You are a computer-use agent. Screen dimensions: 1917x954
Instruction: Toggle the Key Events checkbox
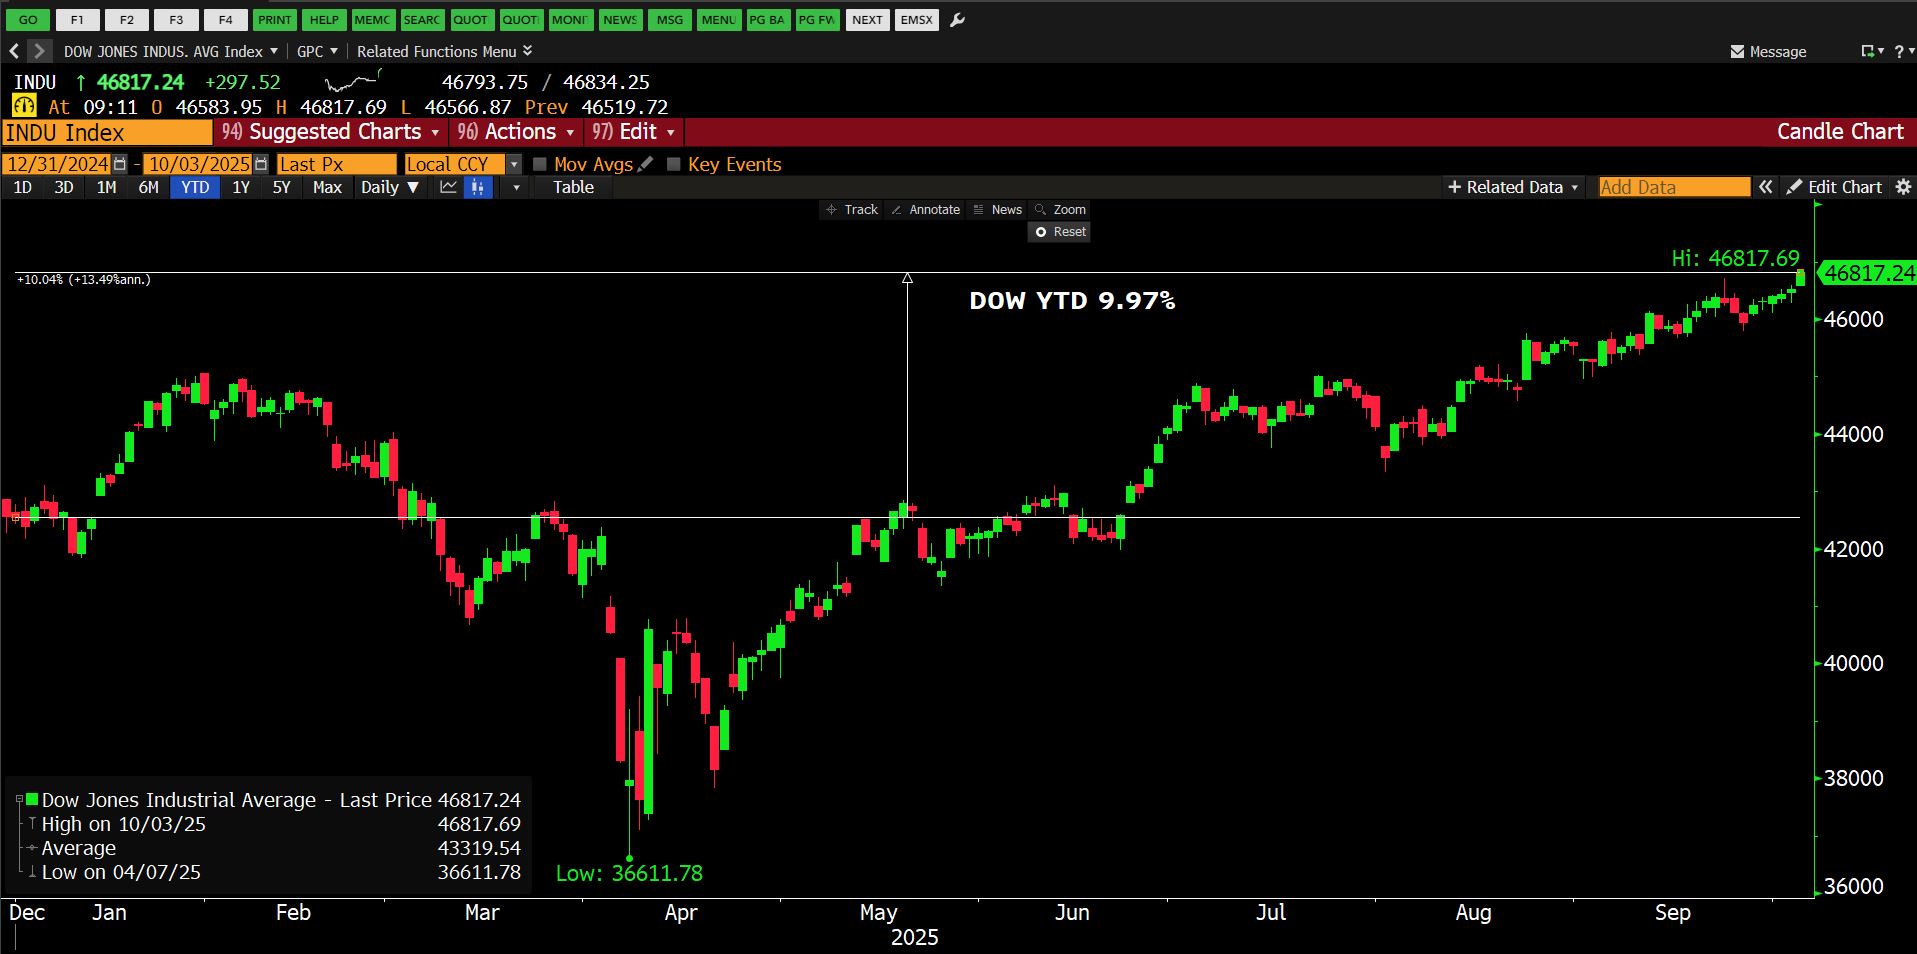[x=674, y=164]
